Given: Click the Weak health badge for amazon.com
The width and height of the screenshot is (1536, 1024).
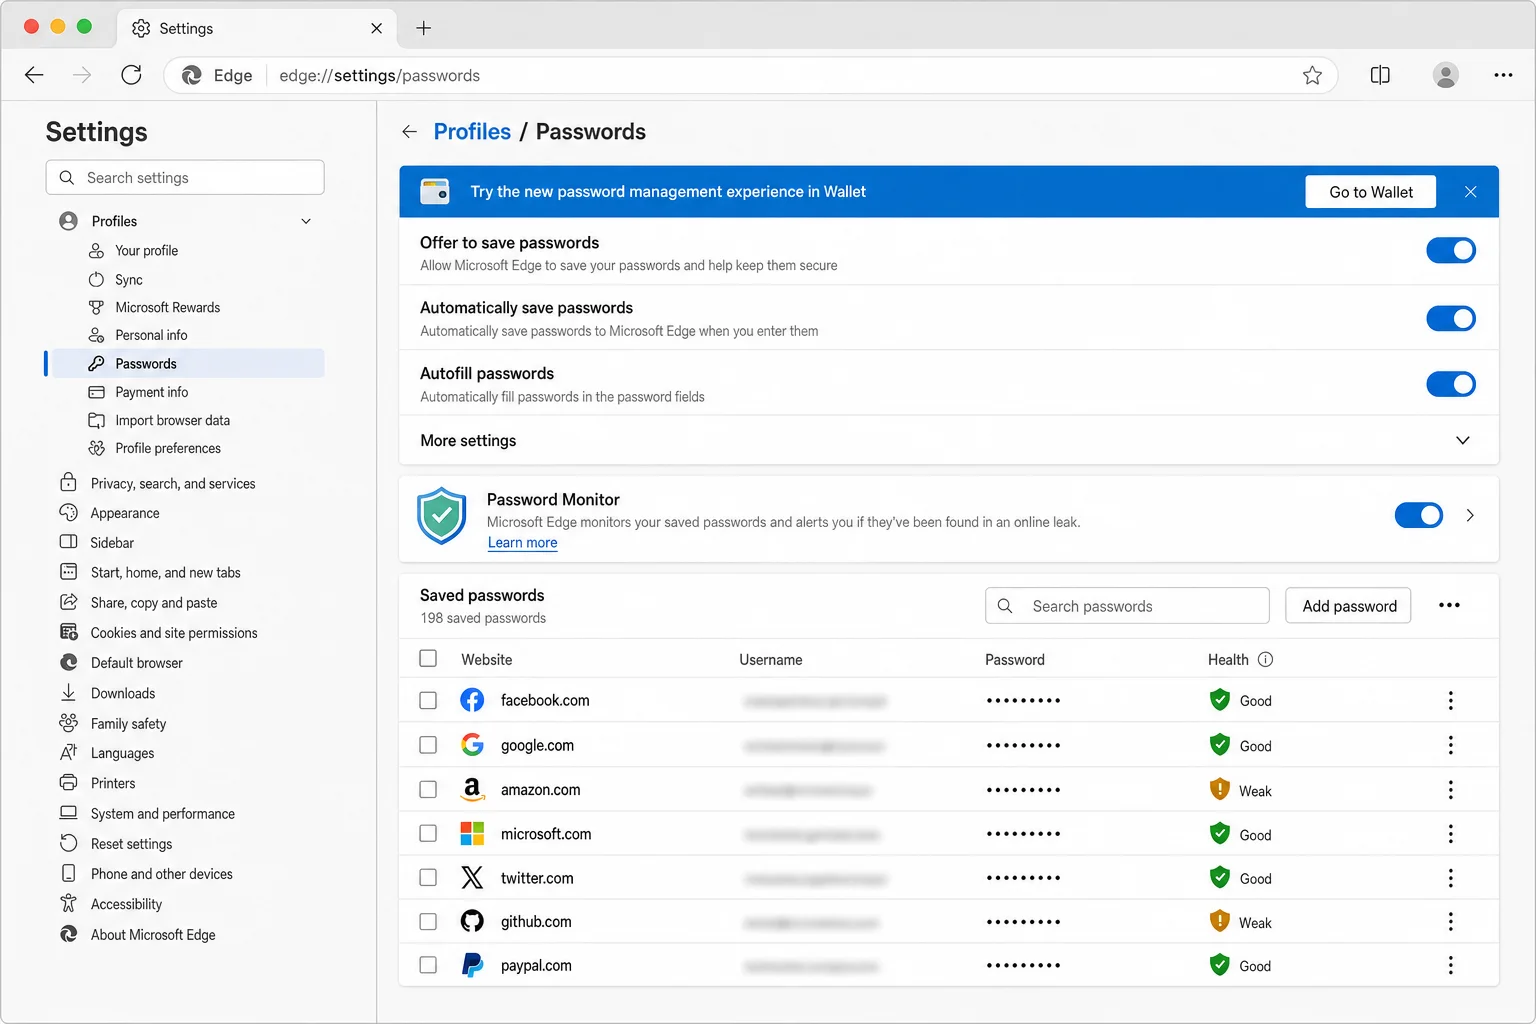Looking at the screenshot, I should tap(1240, 790).
